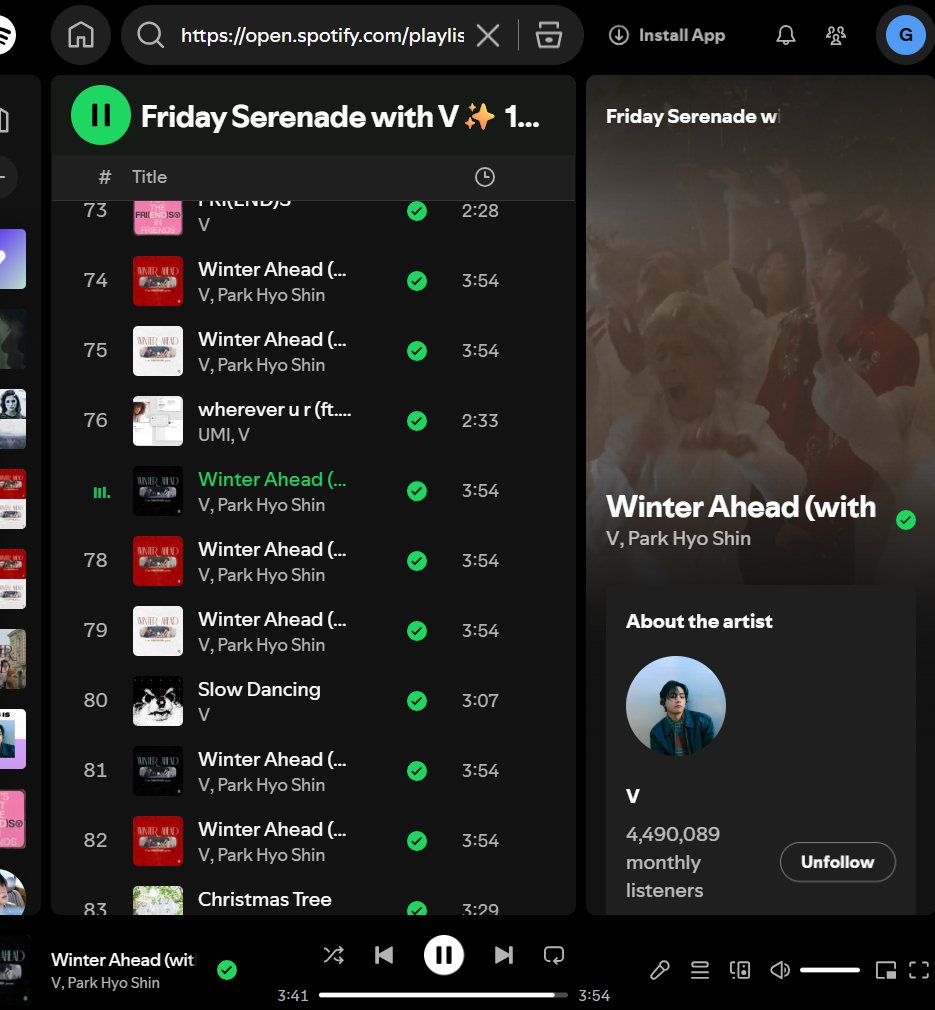Open the lyrics view
The width and height of the screenshot is (935, 1010).
tap(660, 969)
